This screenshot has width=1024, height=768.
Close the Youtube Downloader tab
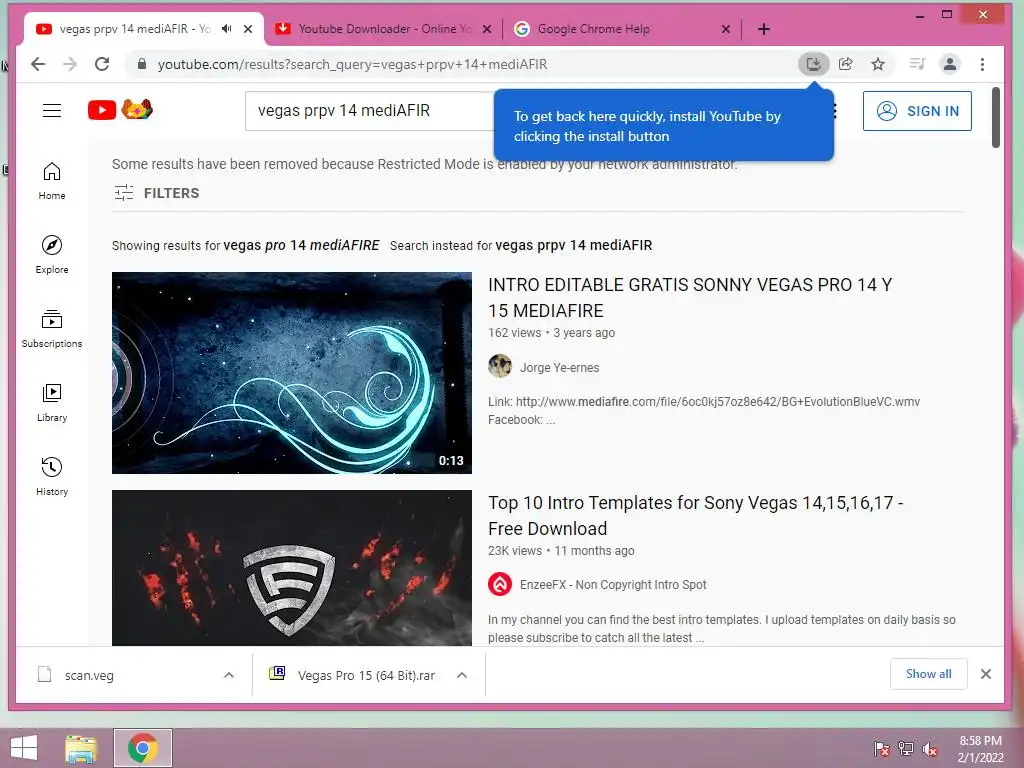coord(487,29)
